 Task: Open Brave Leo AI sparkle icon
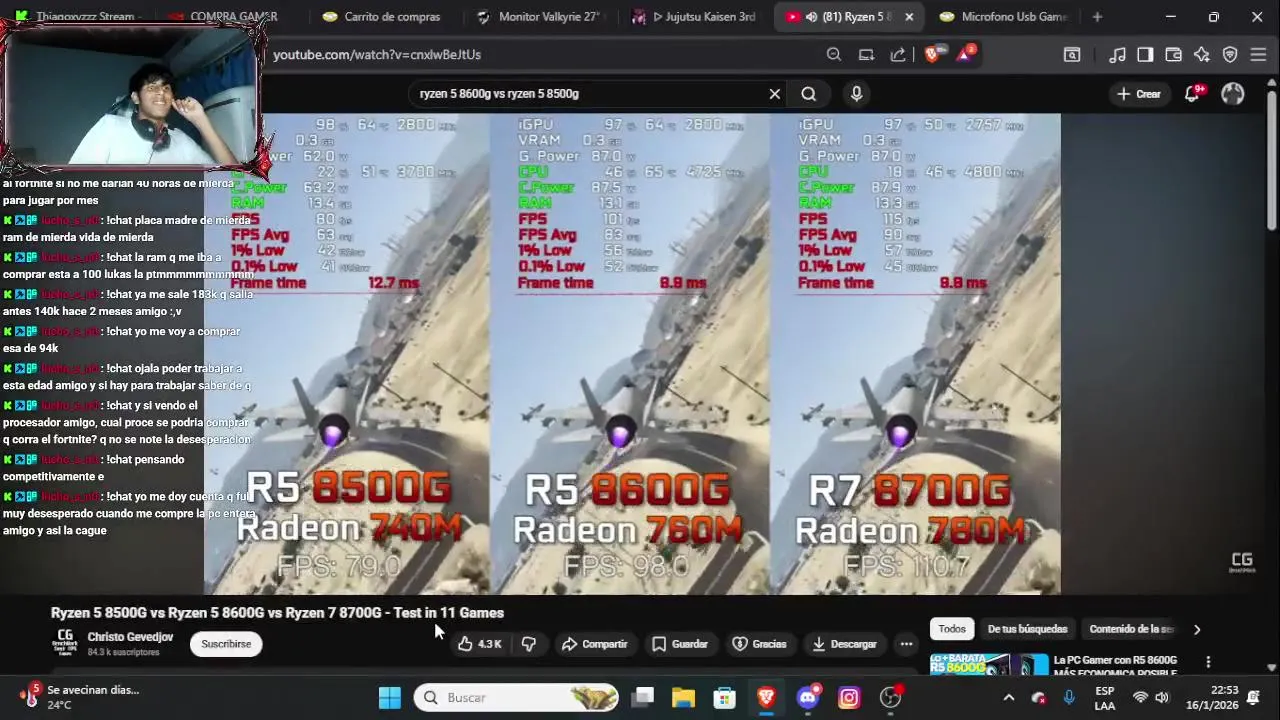(x=1202, y=55)
